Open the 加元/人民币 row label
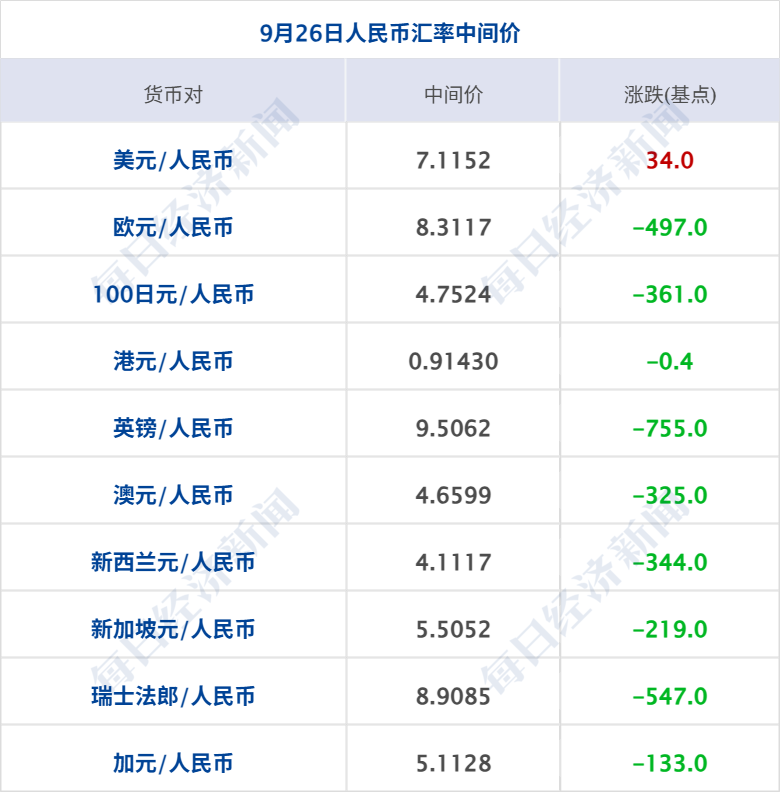This screenshot has height=792, width=780. point(173,763)
